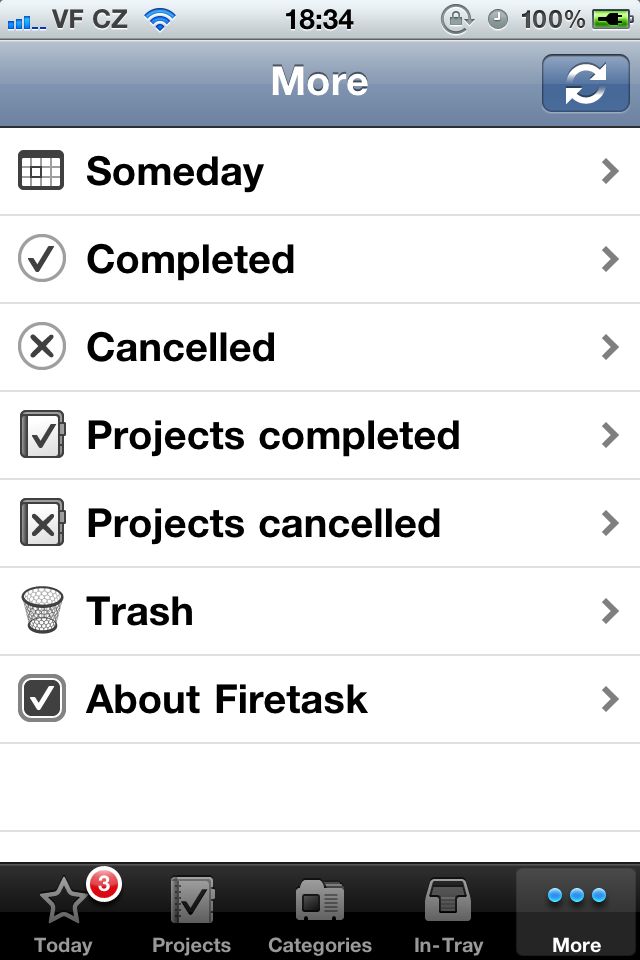Tap the Trash bin icon
Screen dimensions: 640x960
tap(42, 610)
